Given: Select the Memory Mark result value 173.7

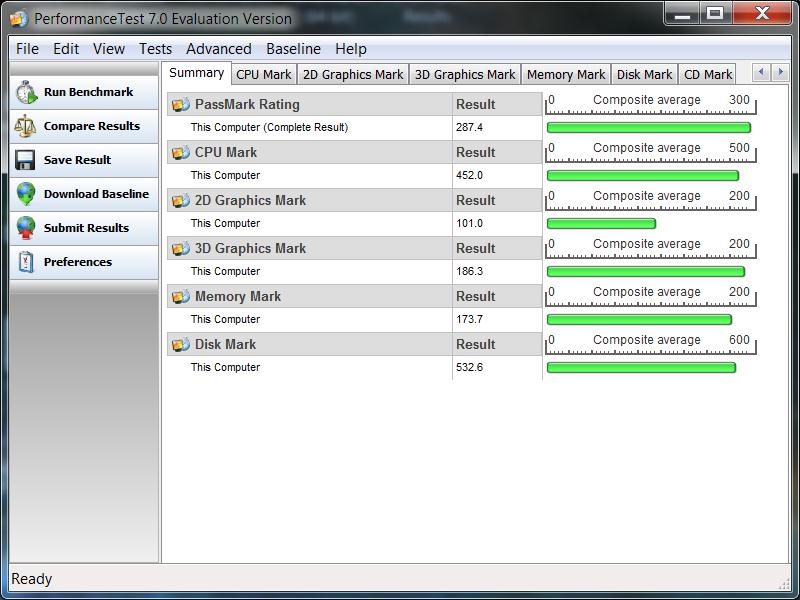Looking at the screenshot, I should [x=469, y=319].
